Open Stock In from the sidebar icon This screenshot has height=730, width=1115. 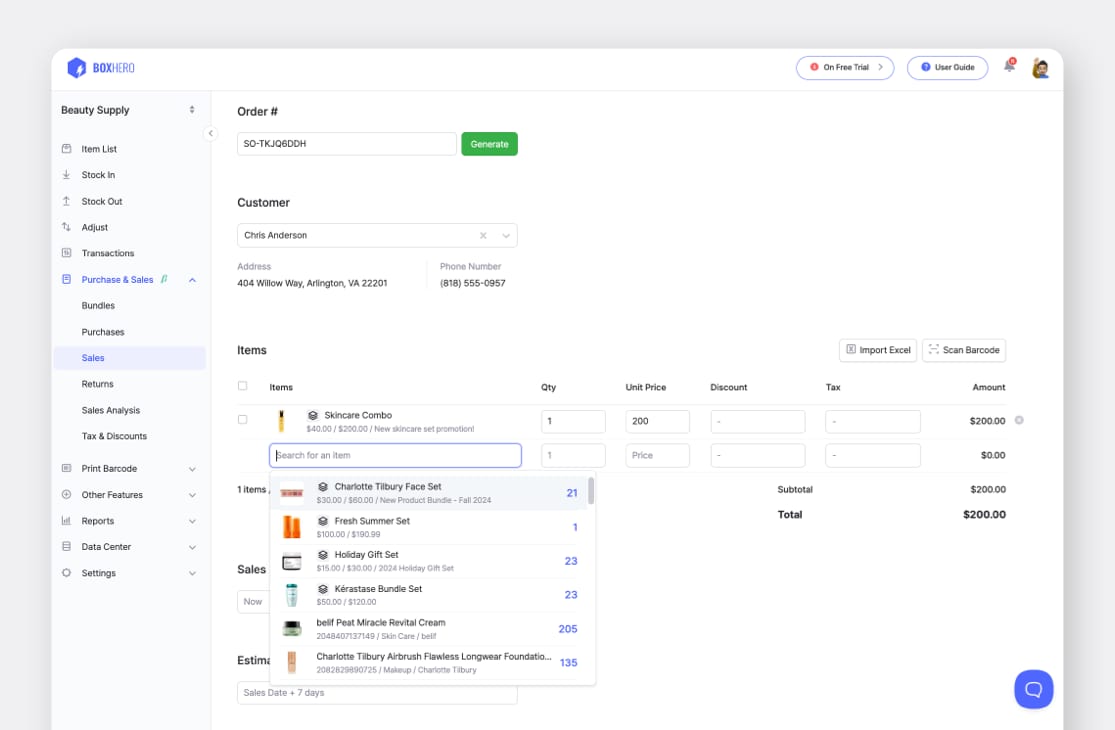pyautogui.click(x=65, y=174)
